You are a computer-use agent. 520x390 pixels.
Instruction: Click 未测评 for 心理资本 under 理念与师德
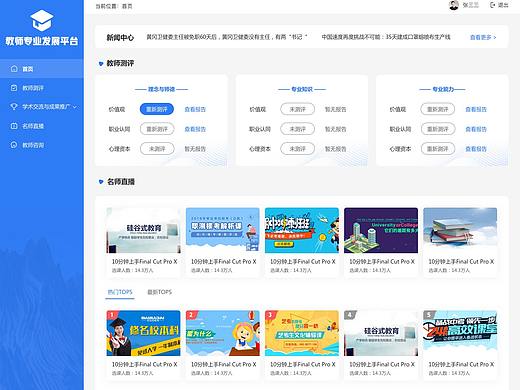[157, 149]
